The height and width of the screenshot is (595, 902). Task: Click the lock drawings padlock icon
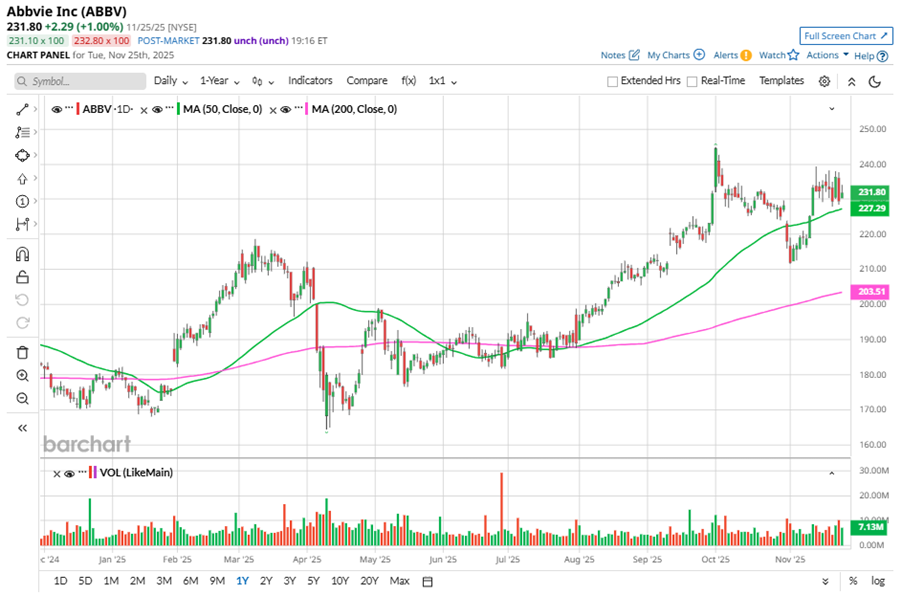[x=22, y=277]
